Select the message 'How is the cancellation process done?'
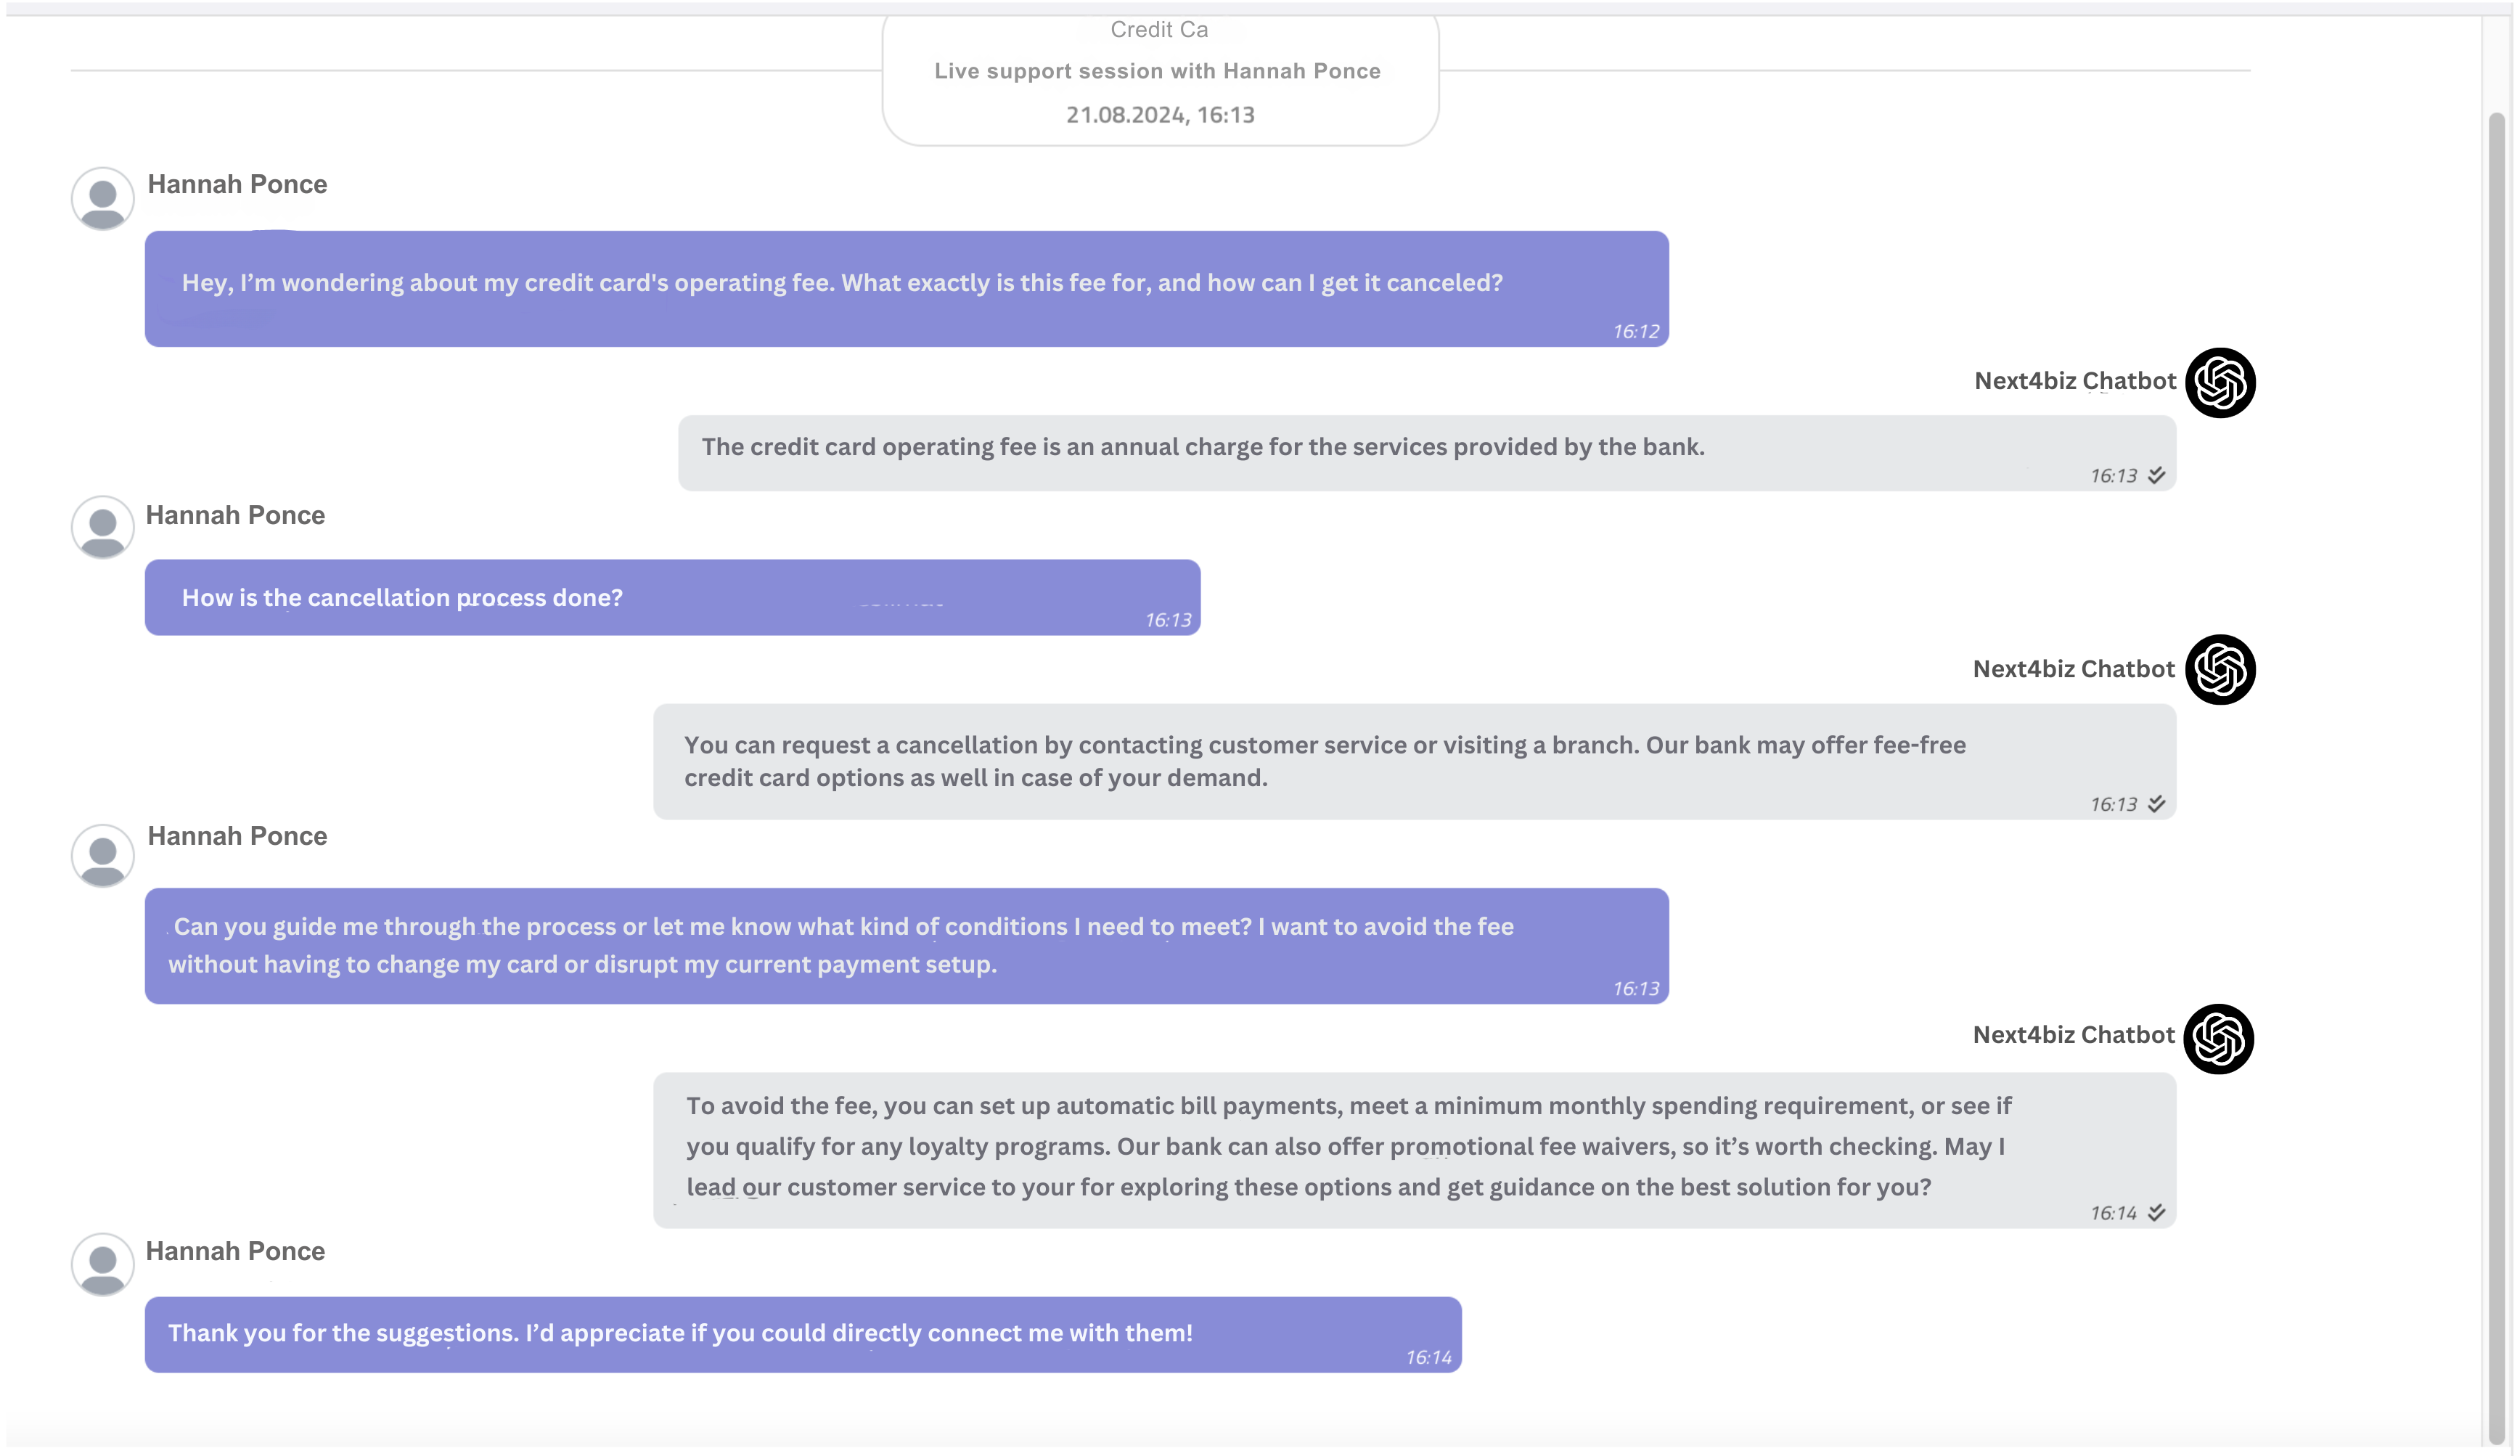This screenshot has height=1456, width=2520. (x=672, y=597)
